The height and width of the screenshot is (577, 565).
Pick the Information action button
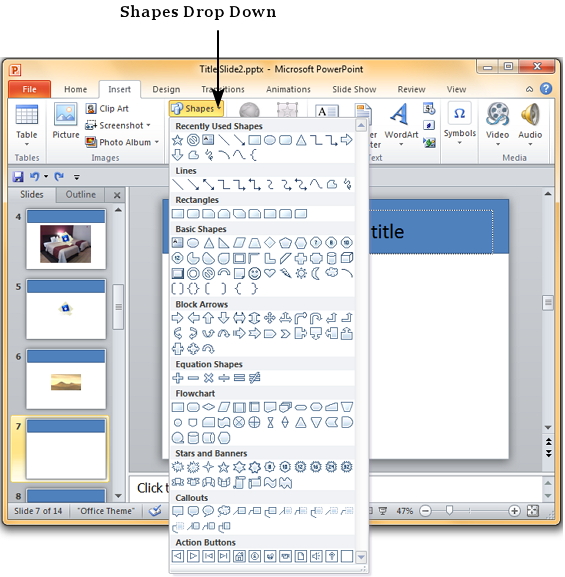pyautogui.click(x=254, y=556)
